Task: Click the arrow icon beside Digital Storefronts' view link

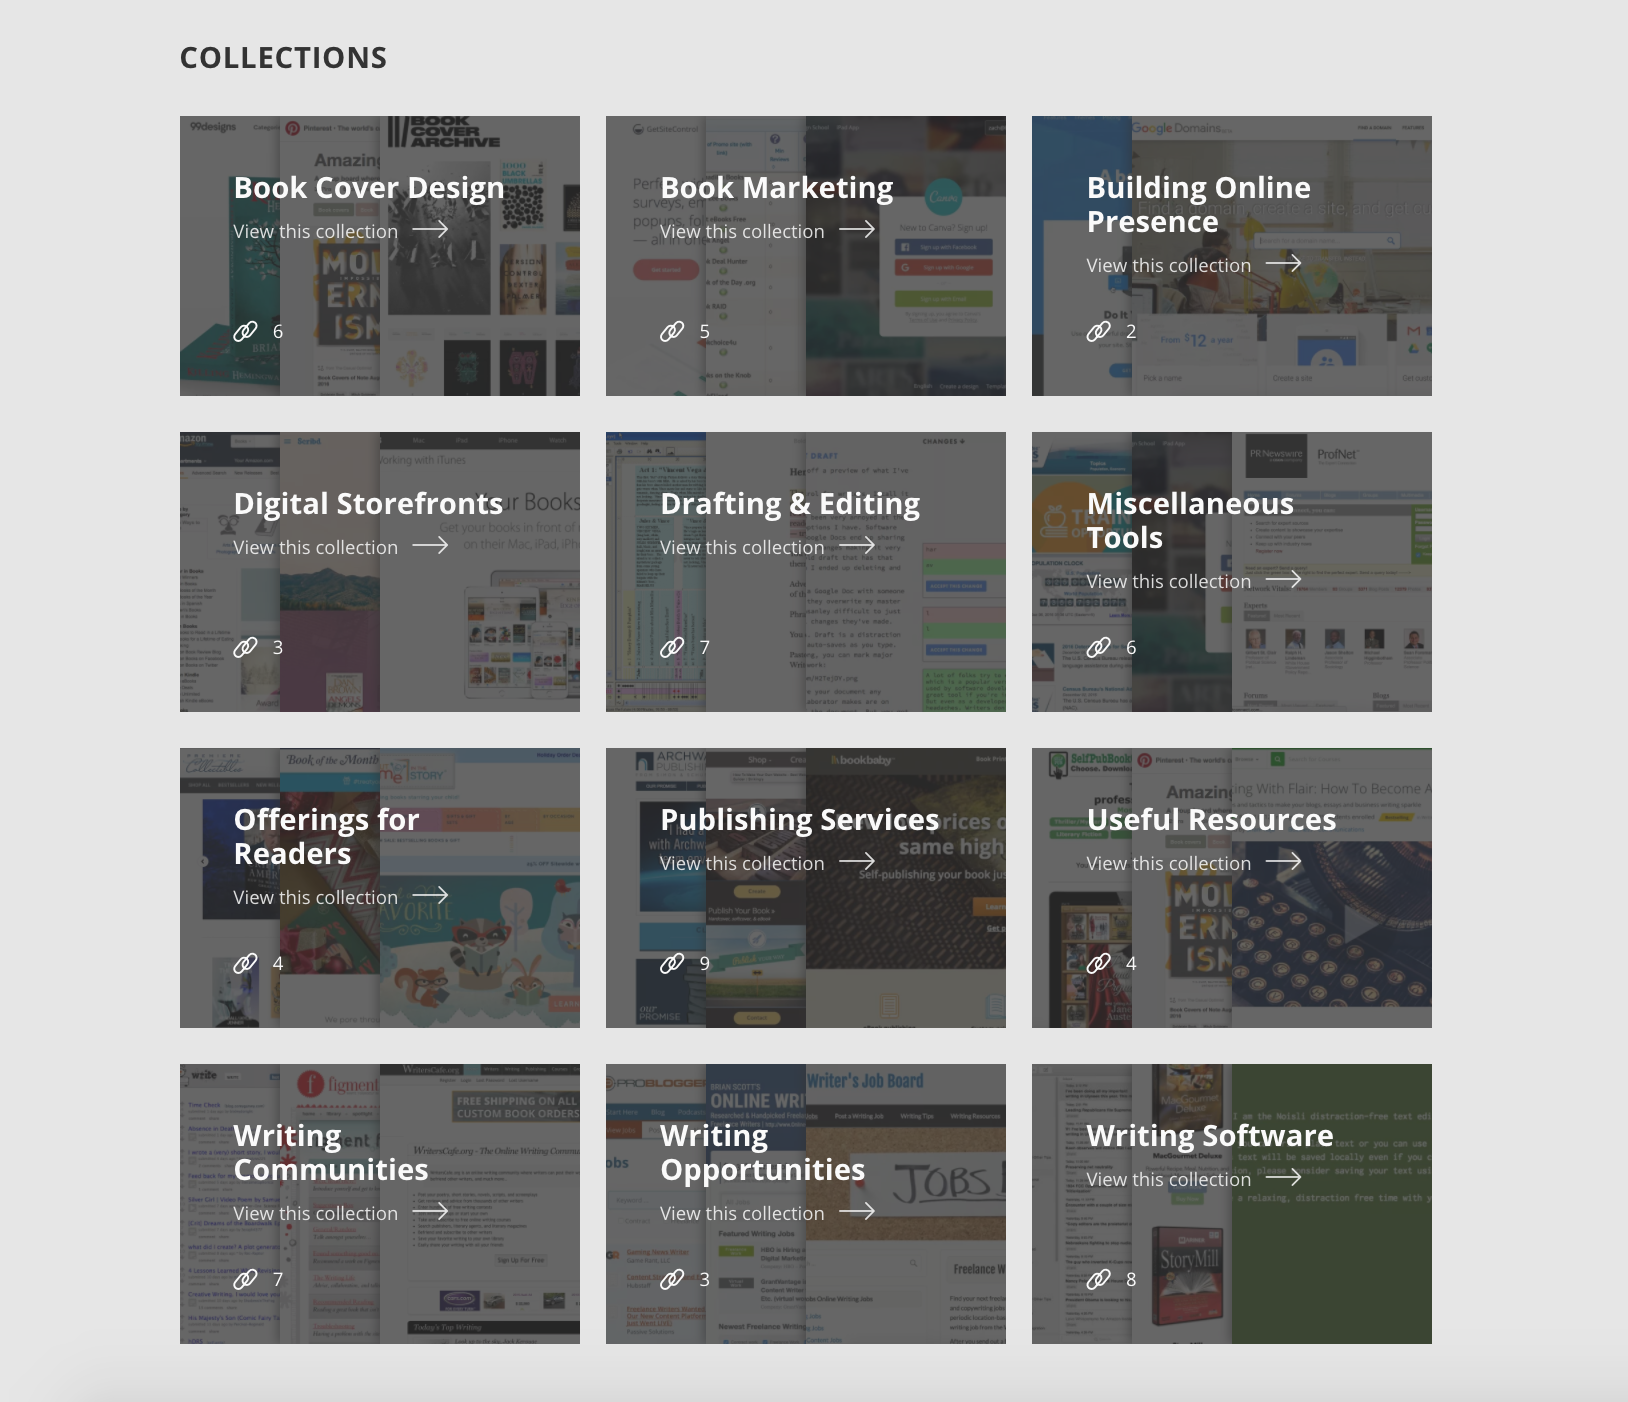Action: click(431, 545)
